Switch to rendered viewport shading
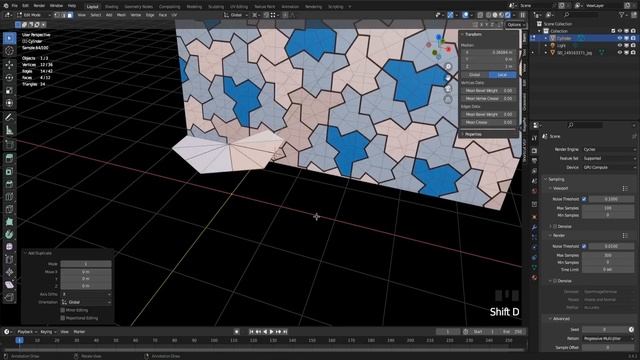Screen dimensions: 640x360 coord(508,15)
